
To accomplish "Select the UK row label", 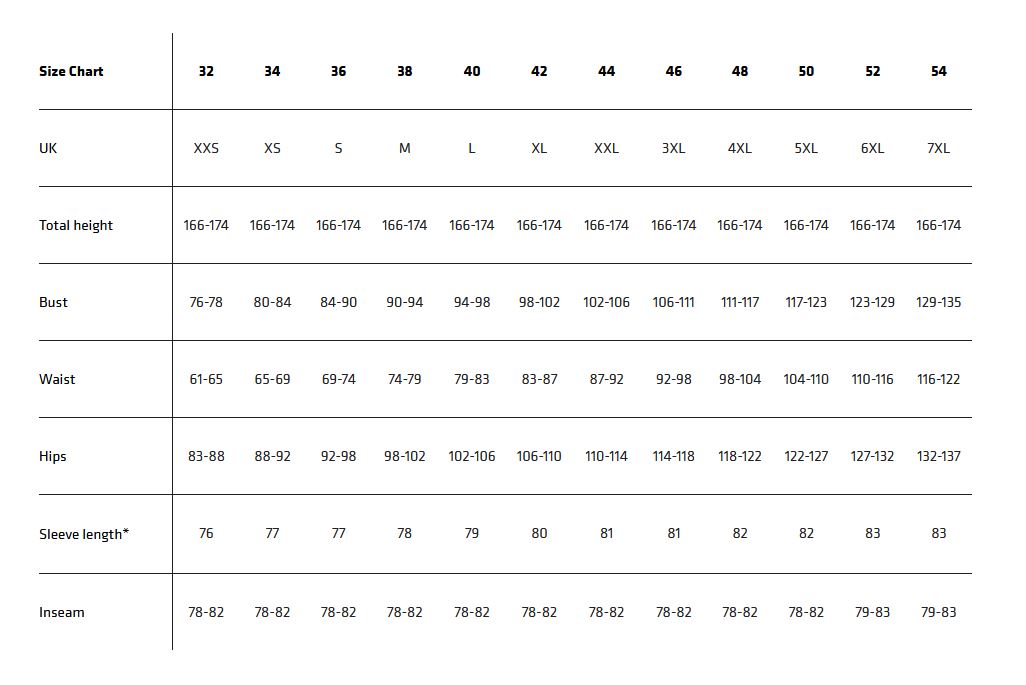I will [x=48, y=148].
